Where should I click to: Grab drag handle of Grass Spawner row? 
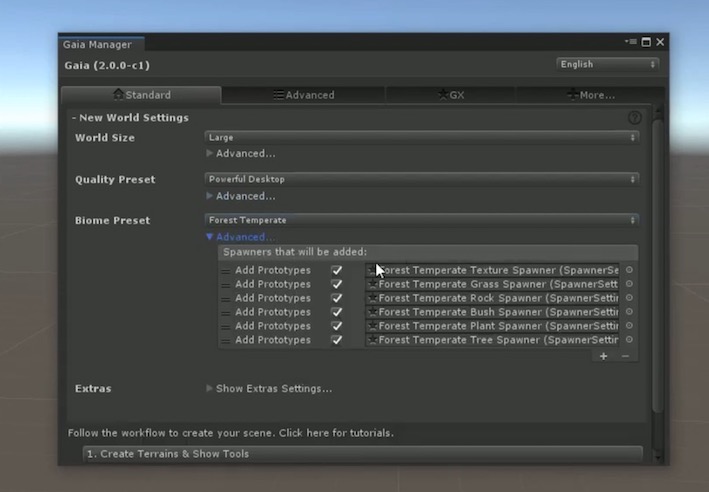tap(226, 285)
